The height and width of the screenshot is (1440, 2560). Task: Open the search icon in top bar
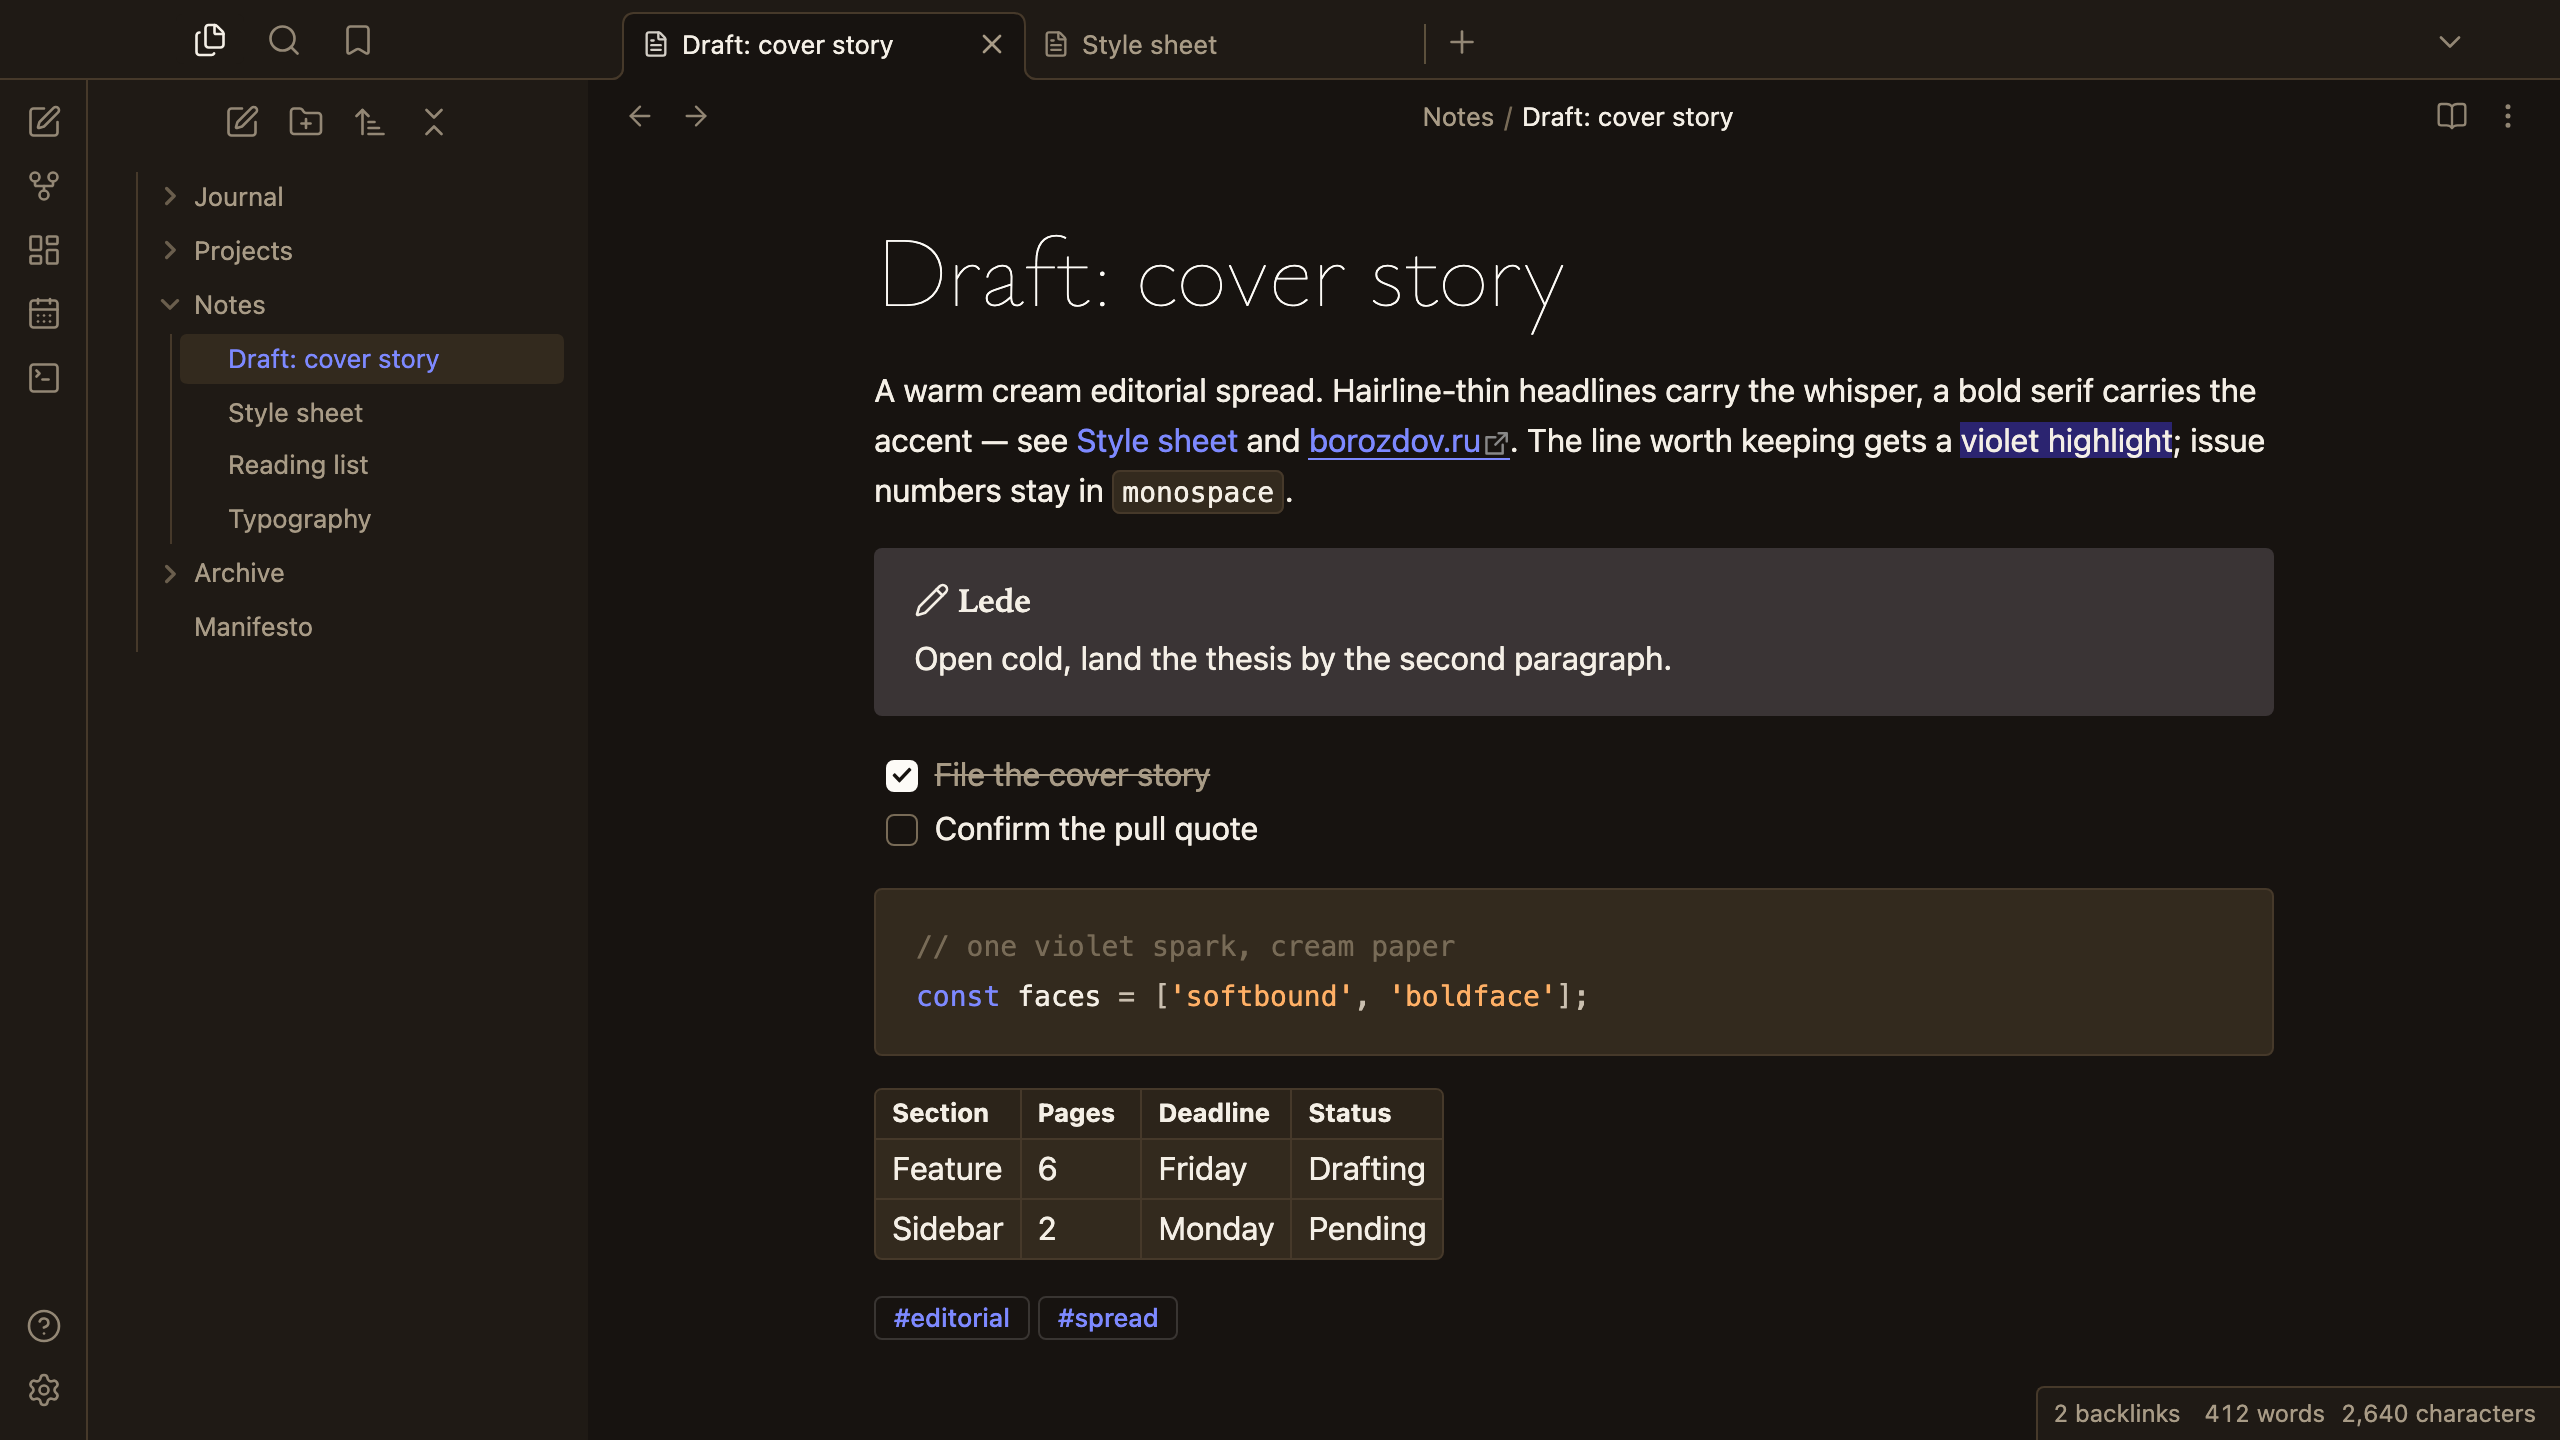click(x=284, y=41)
